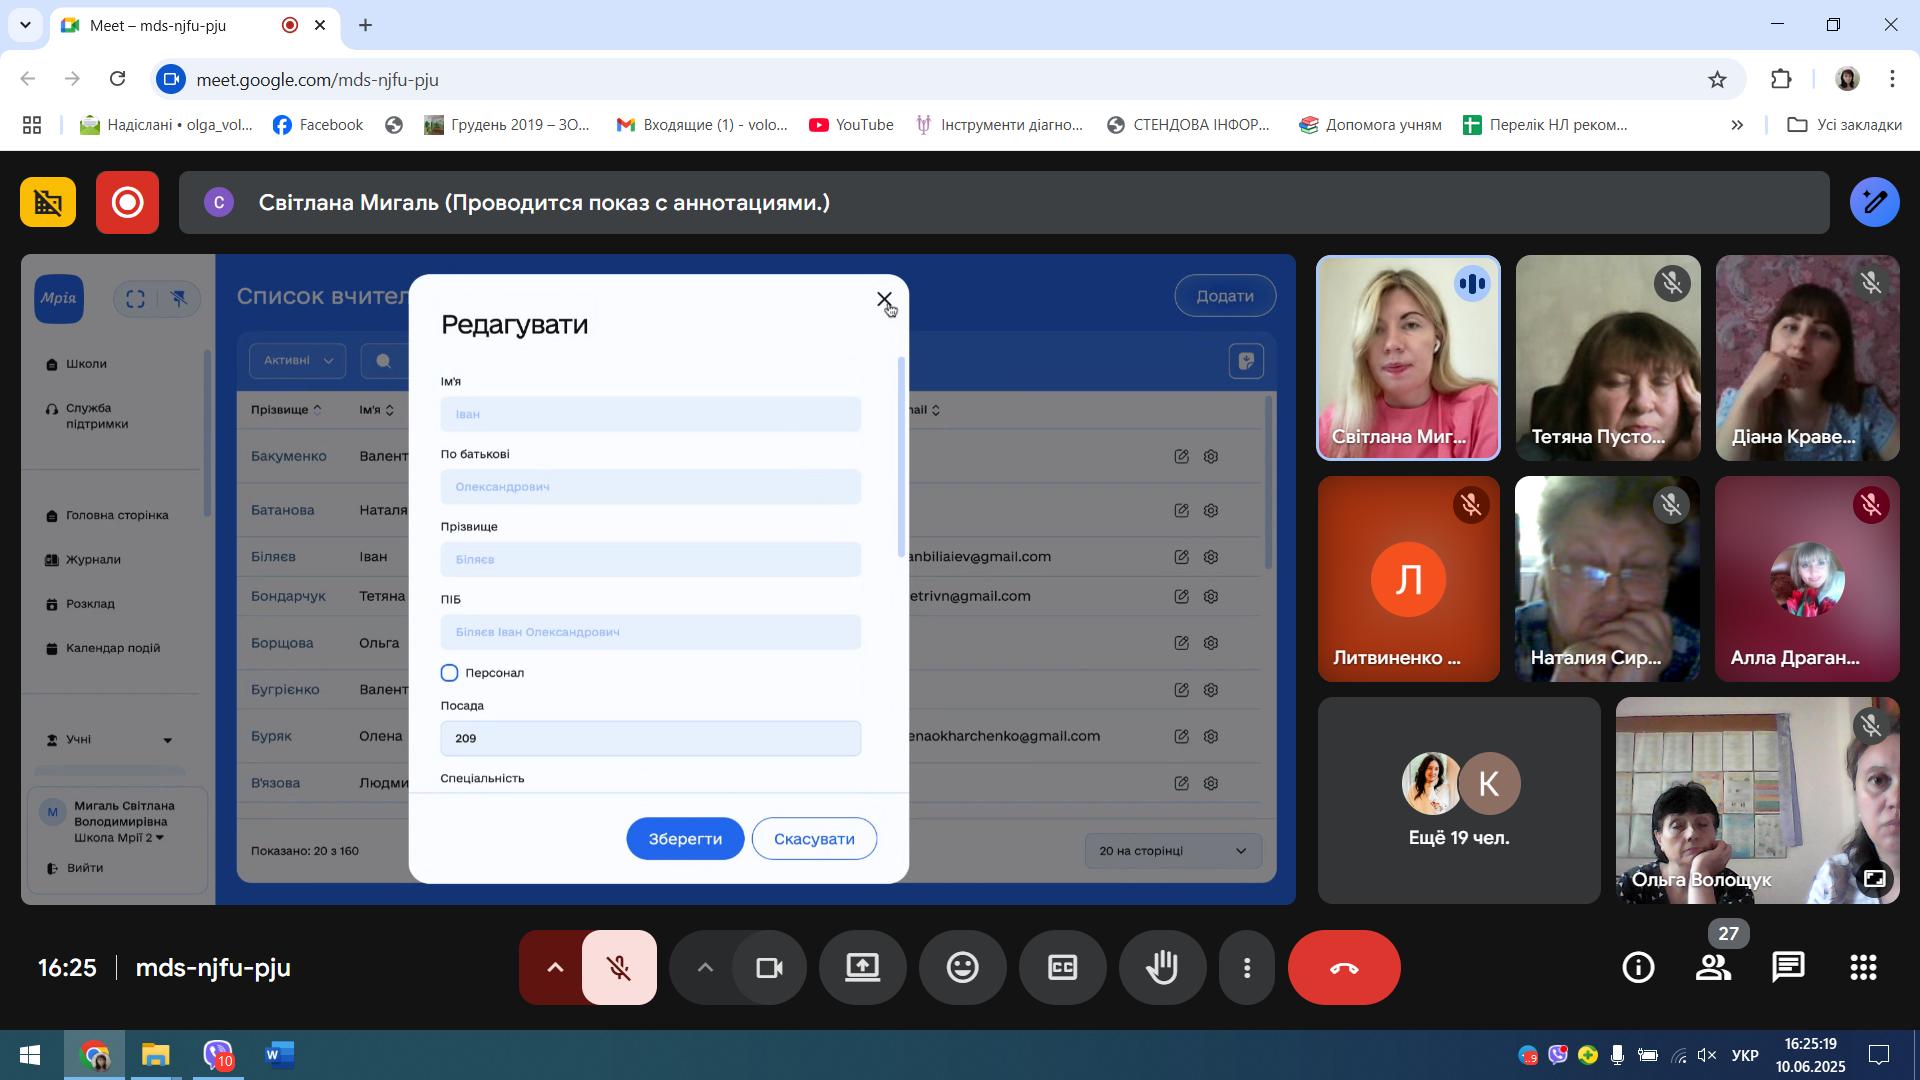This screenshot has height=1080, width=1920.
Task: Open the 20 на сторінці dropdown
Action: point(1173,851)
